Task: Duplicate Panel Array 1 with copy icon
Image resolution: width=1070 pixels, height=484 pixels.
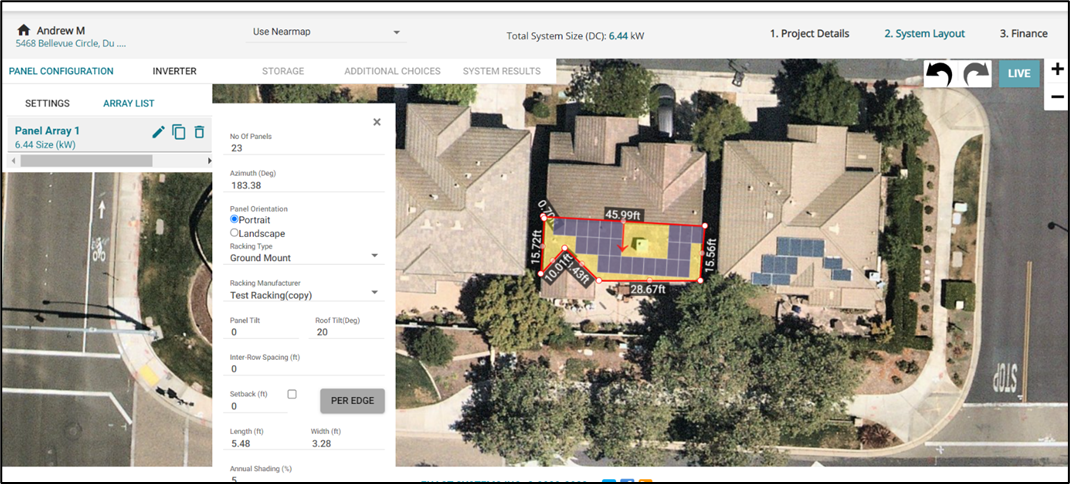Action: (x=179, y=132)
